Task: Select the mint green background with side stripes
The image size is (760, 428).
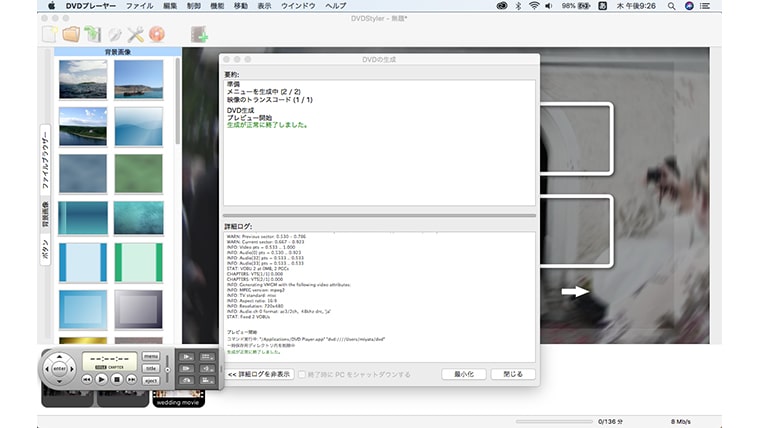Action: pos(139,263)
